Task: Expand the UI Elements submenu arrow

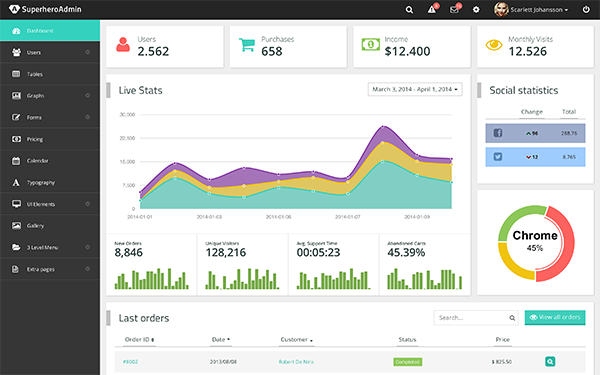Action: click(88, 204)
